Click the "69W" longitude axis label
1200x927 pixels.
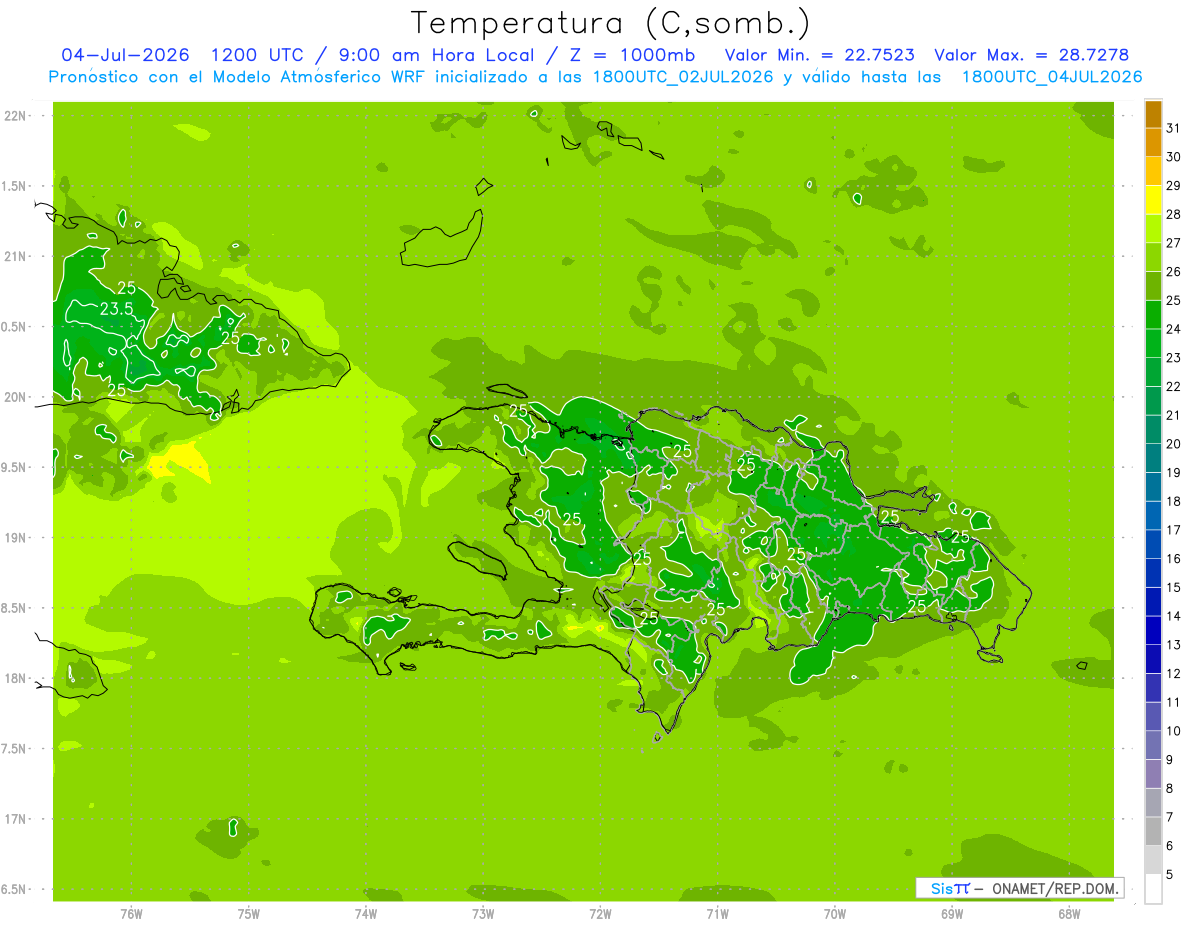(x=952, y=913)
